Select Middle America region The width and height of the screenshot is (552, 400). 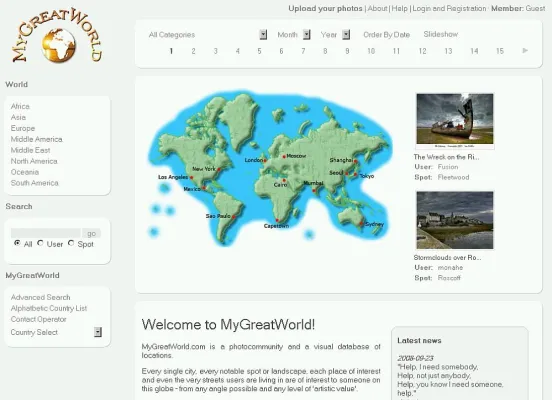(x=37, y=139)
